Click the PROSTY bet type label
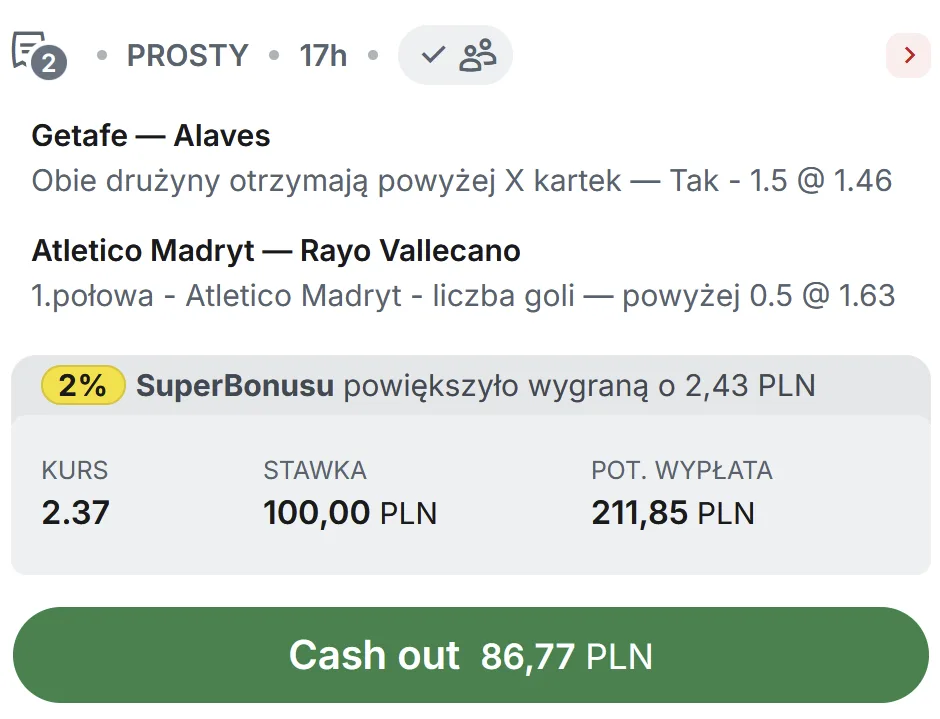This screenshot has height=719, width=940. (x=187, y=56)
